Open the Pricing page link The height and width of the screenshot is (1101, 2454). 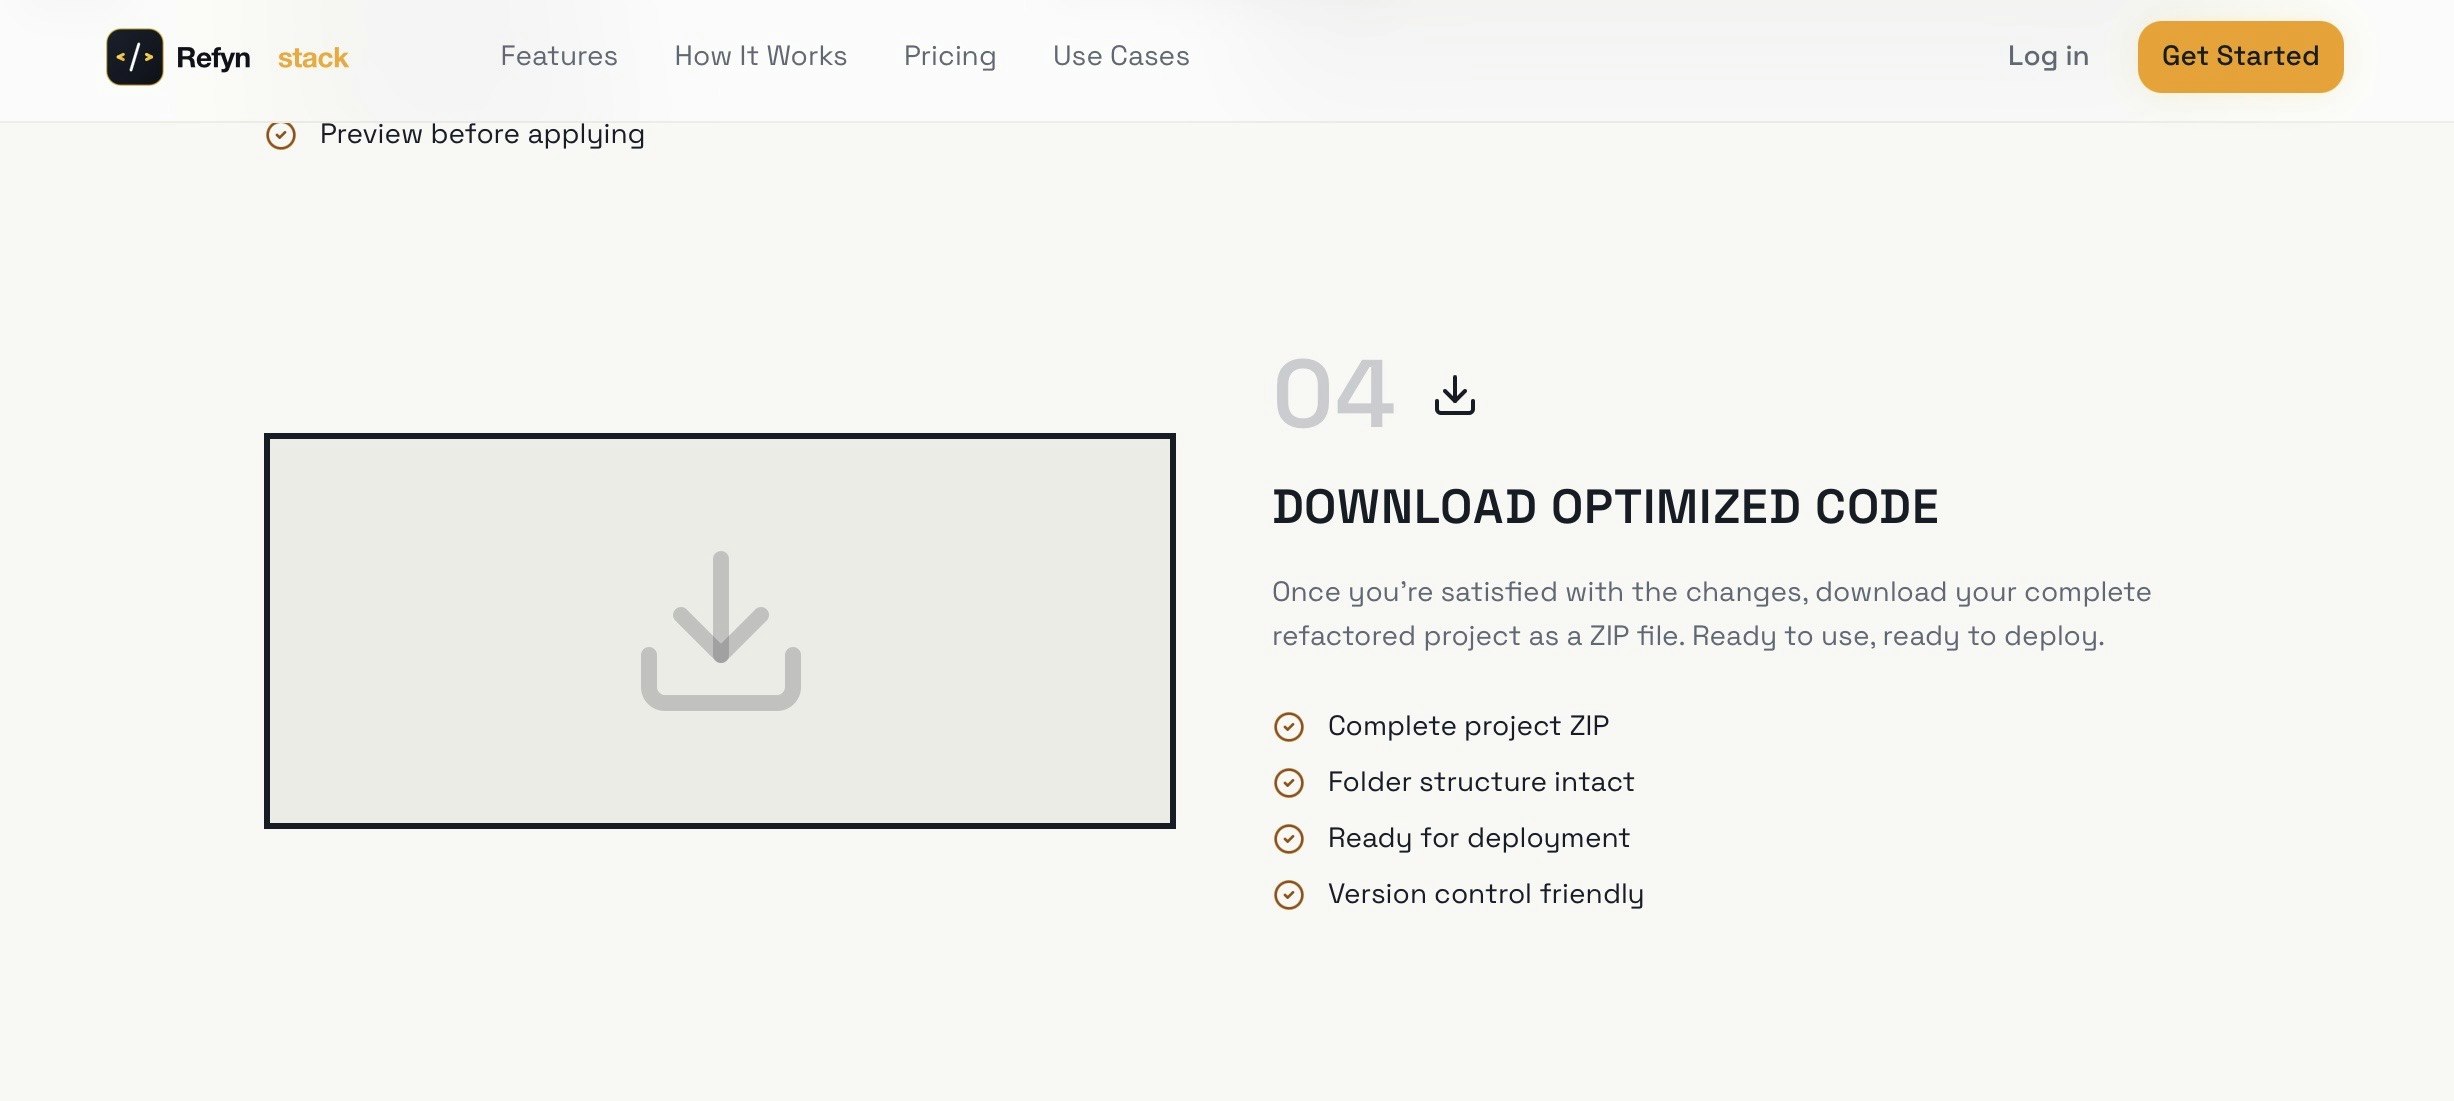[x=949, y=56]
